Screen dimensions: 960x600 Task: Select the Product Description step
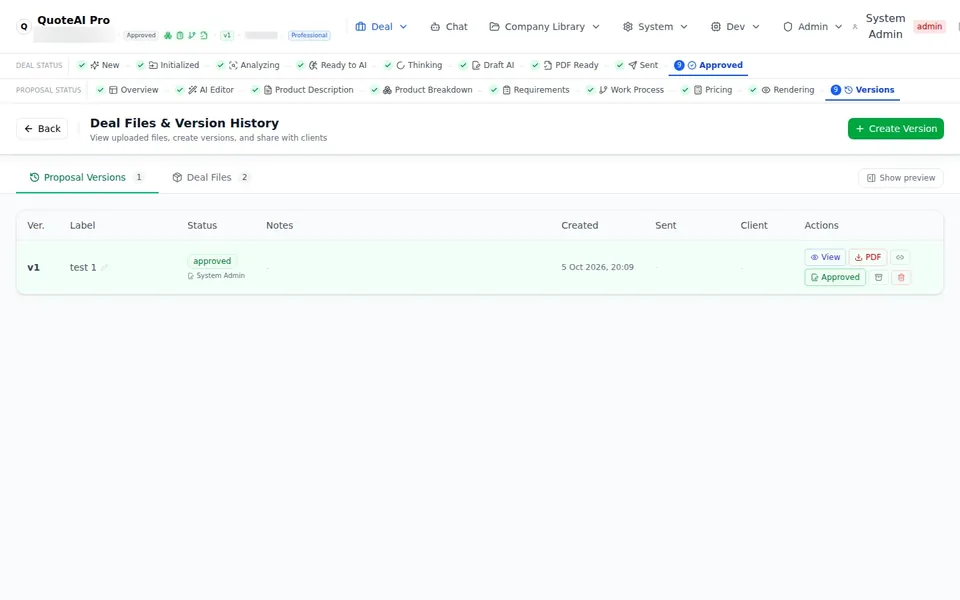tap(302, 90)
